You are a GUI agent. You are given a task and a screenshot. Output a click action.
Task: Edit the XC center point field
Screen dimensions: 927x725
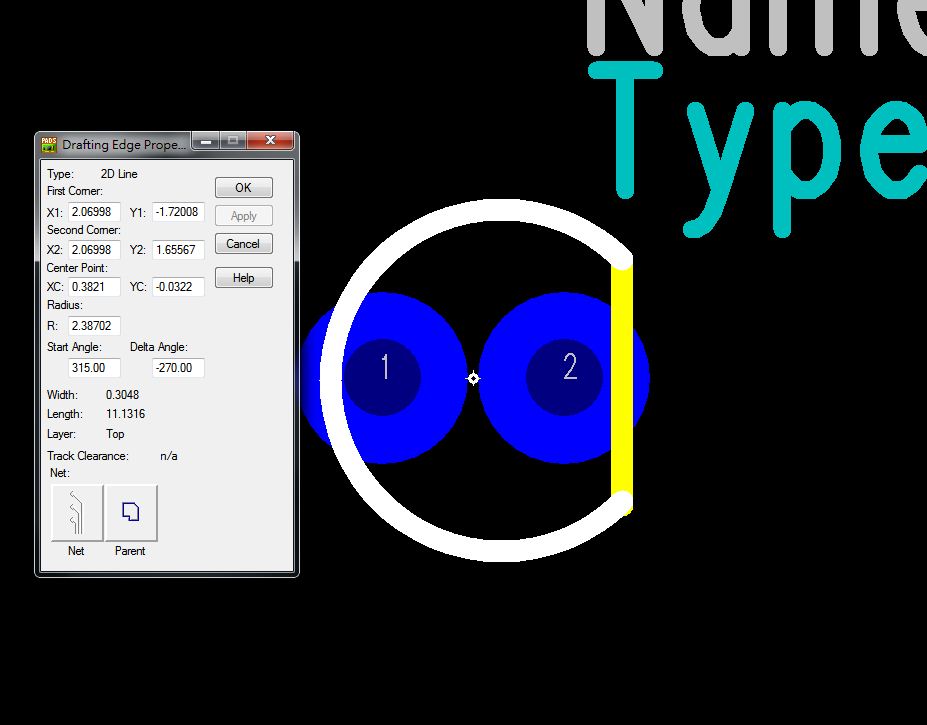coord(95,287)
